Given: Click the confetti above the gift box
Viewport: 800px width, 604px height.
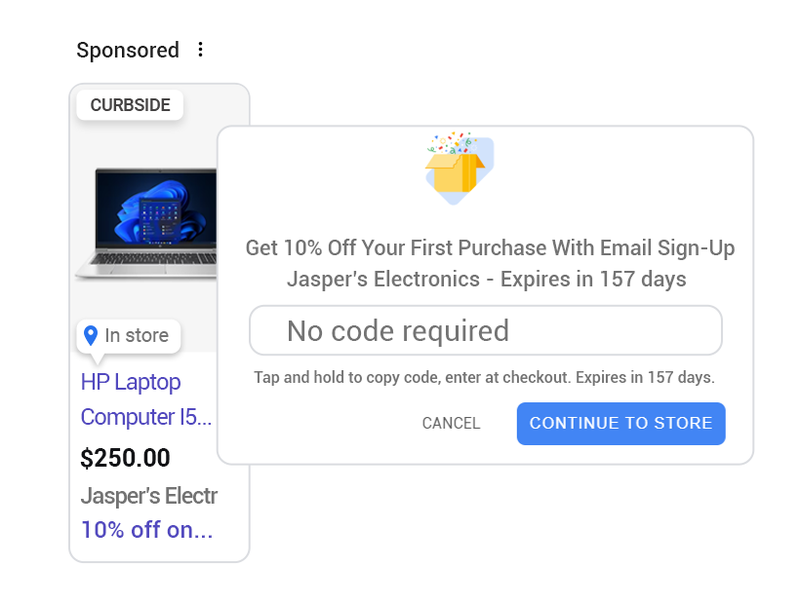Looking at the screenshot, I should 452,142.
